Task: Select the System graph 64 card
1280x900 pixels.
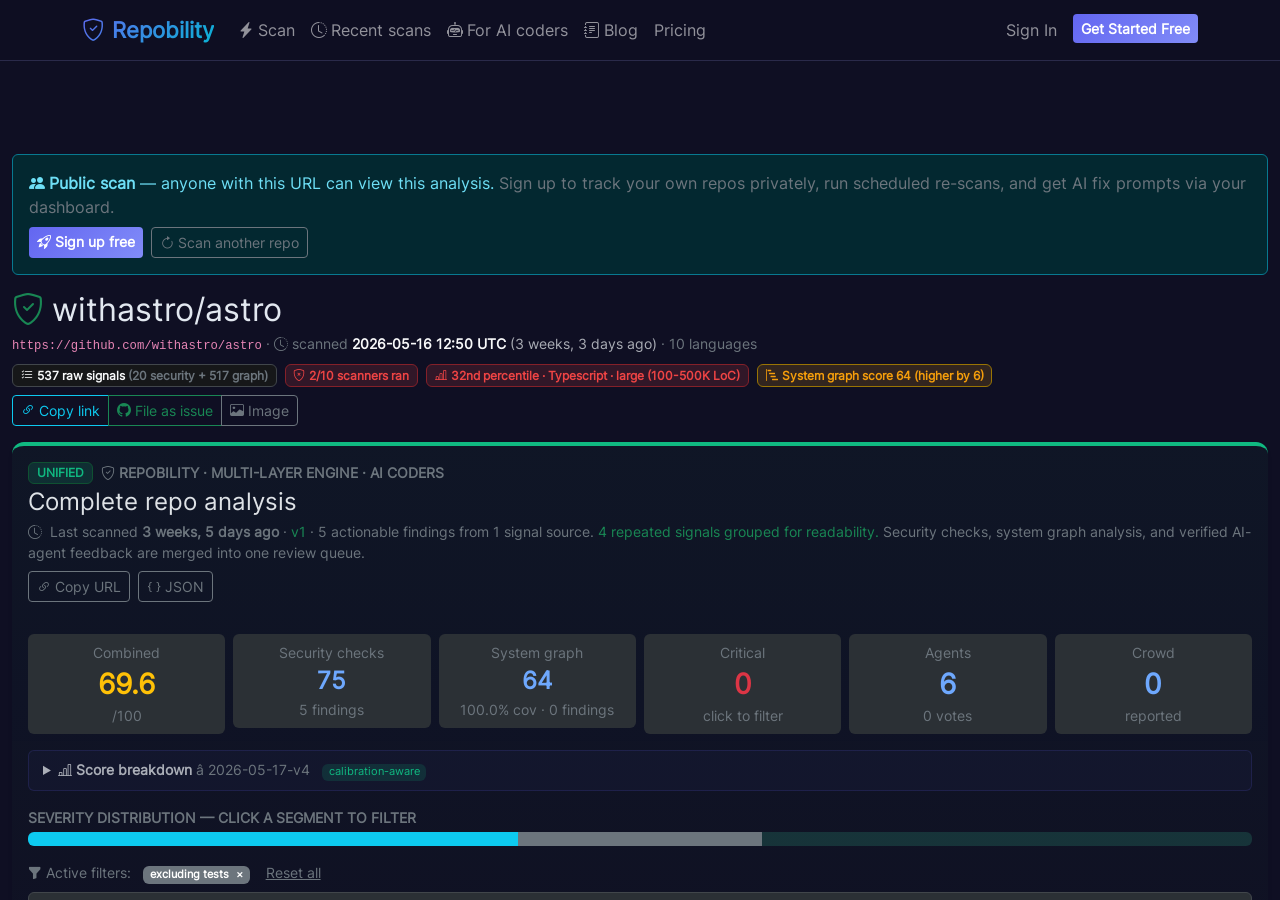Action: (537, 681)
